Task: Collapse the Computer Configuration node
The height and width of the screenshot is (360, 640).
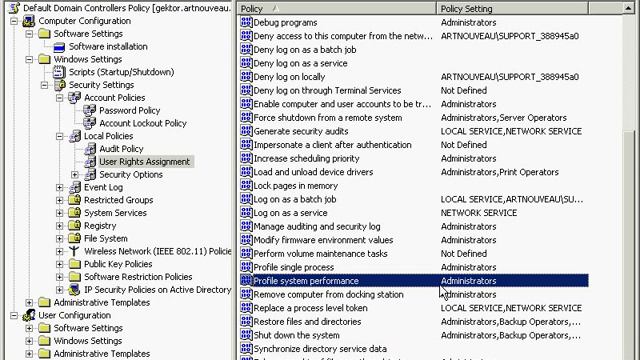Action: [14, 21]
